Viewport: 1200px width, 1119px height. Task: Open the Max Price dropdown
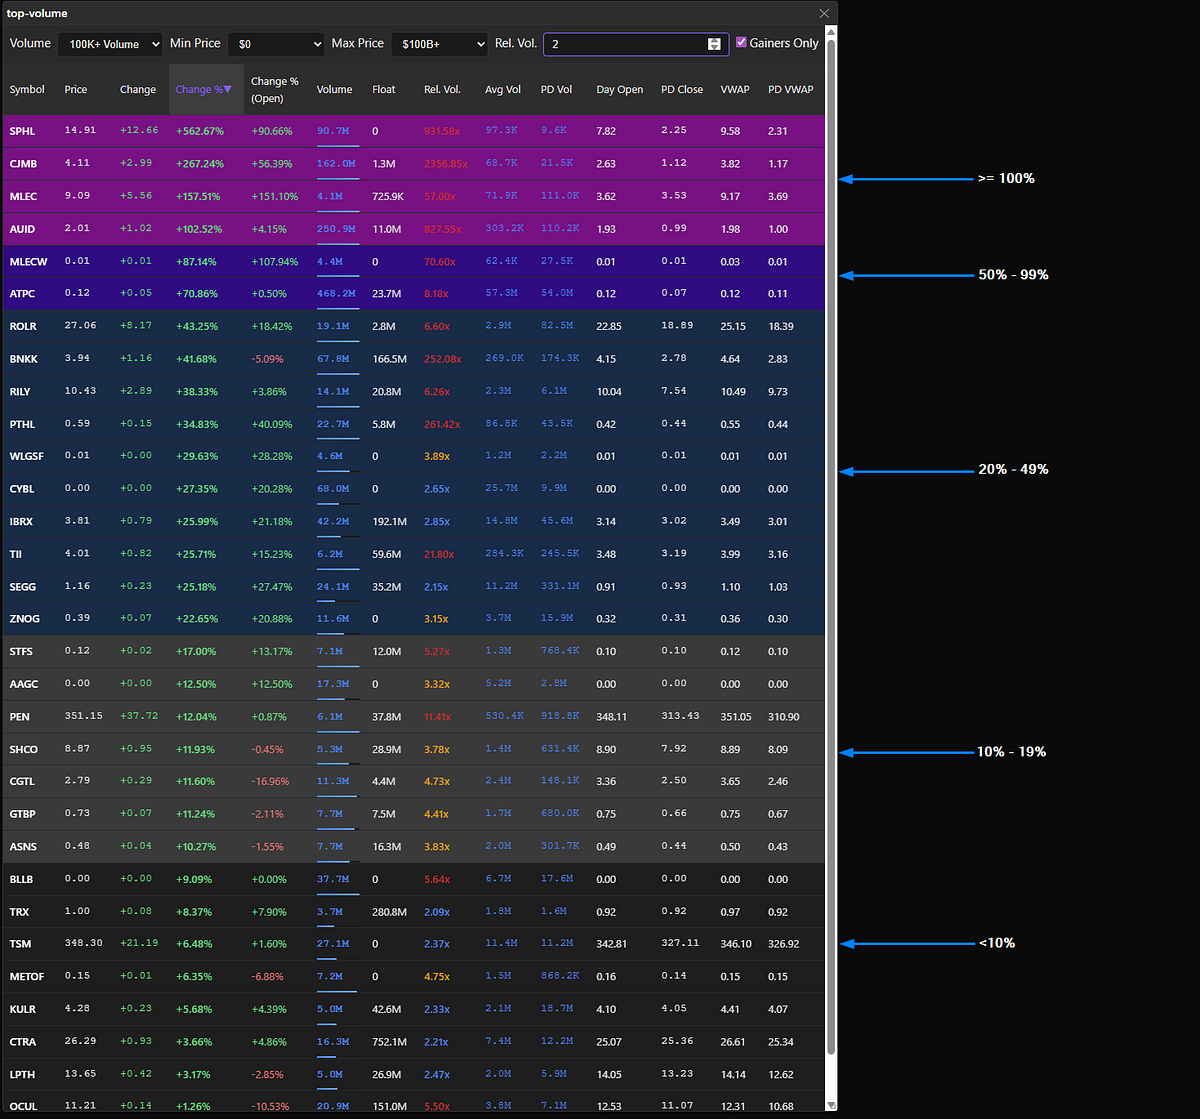click(439, 44)
